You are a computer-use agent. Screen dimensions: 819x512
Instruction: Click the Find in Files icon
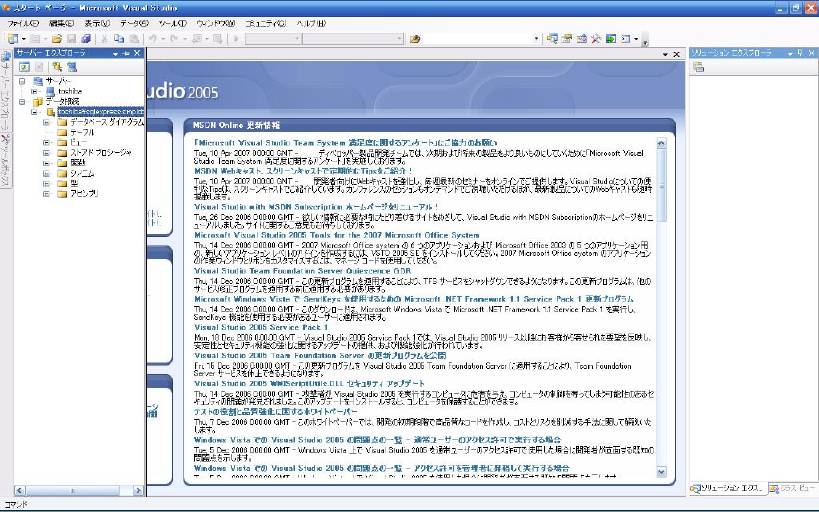point(415,39)
